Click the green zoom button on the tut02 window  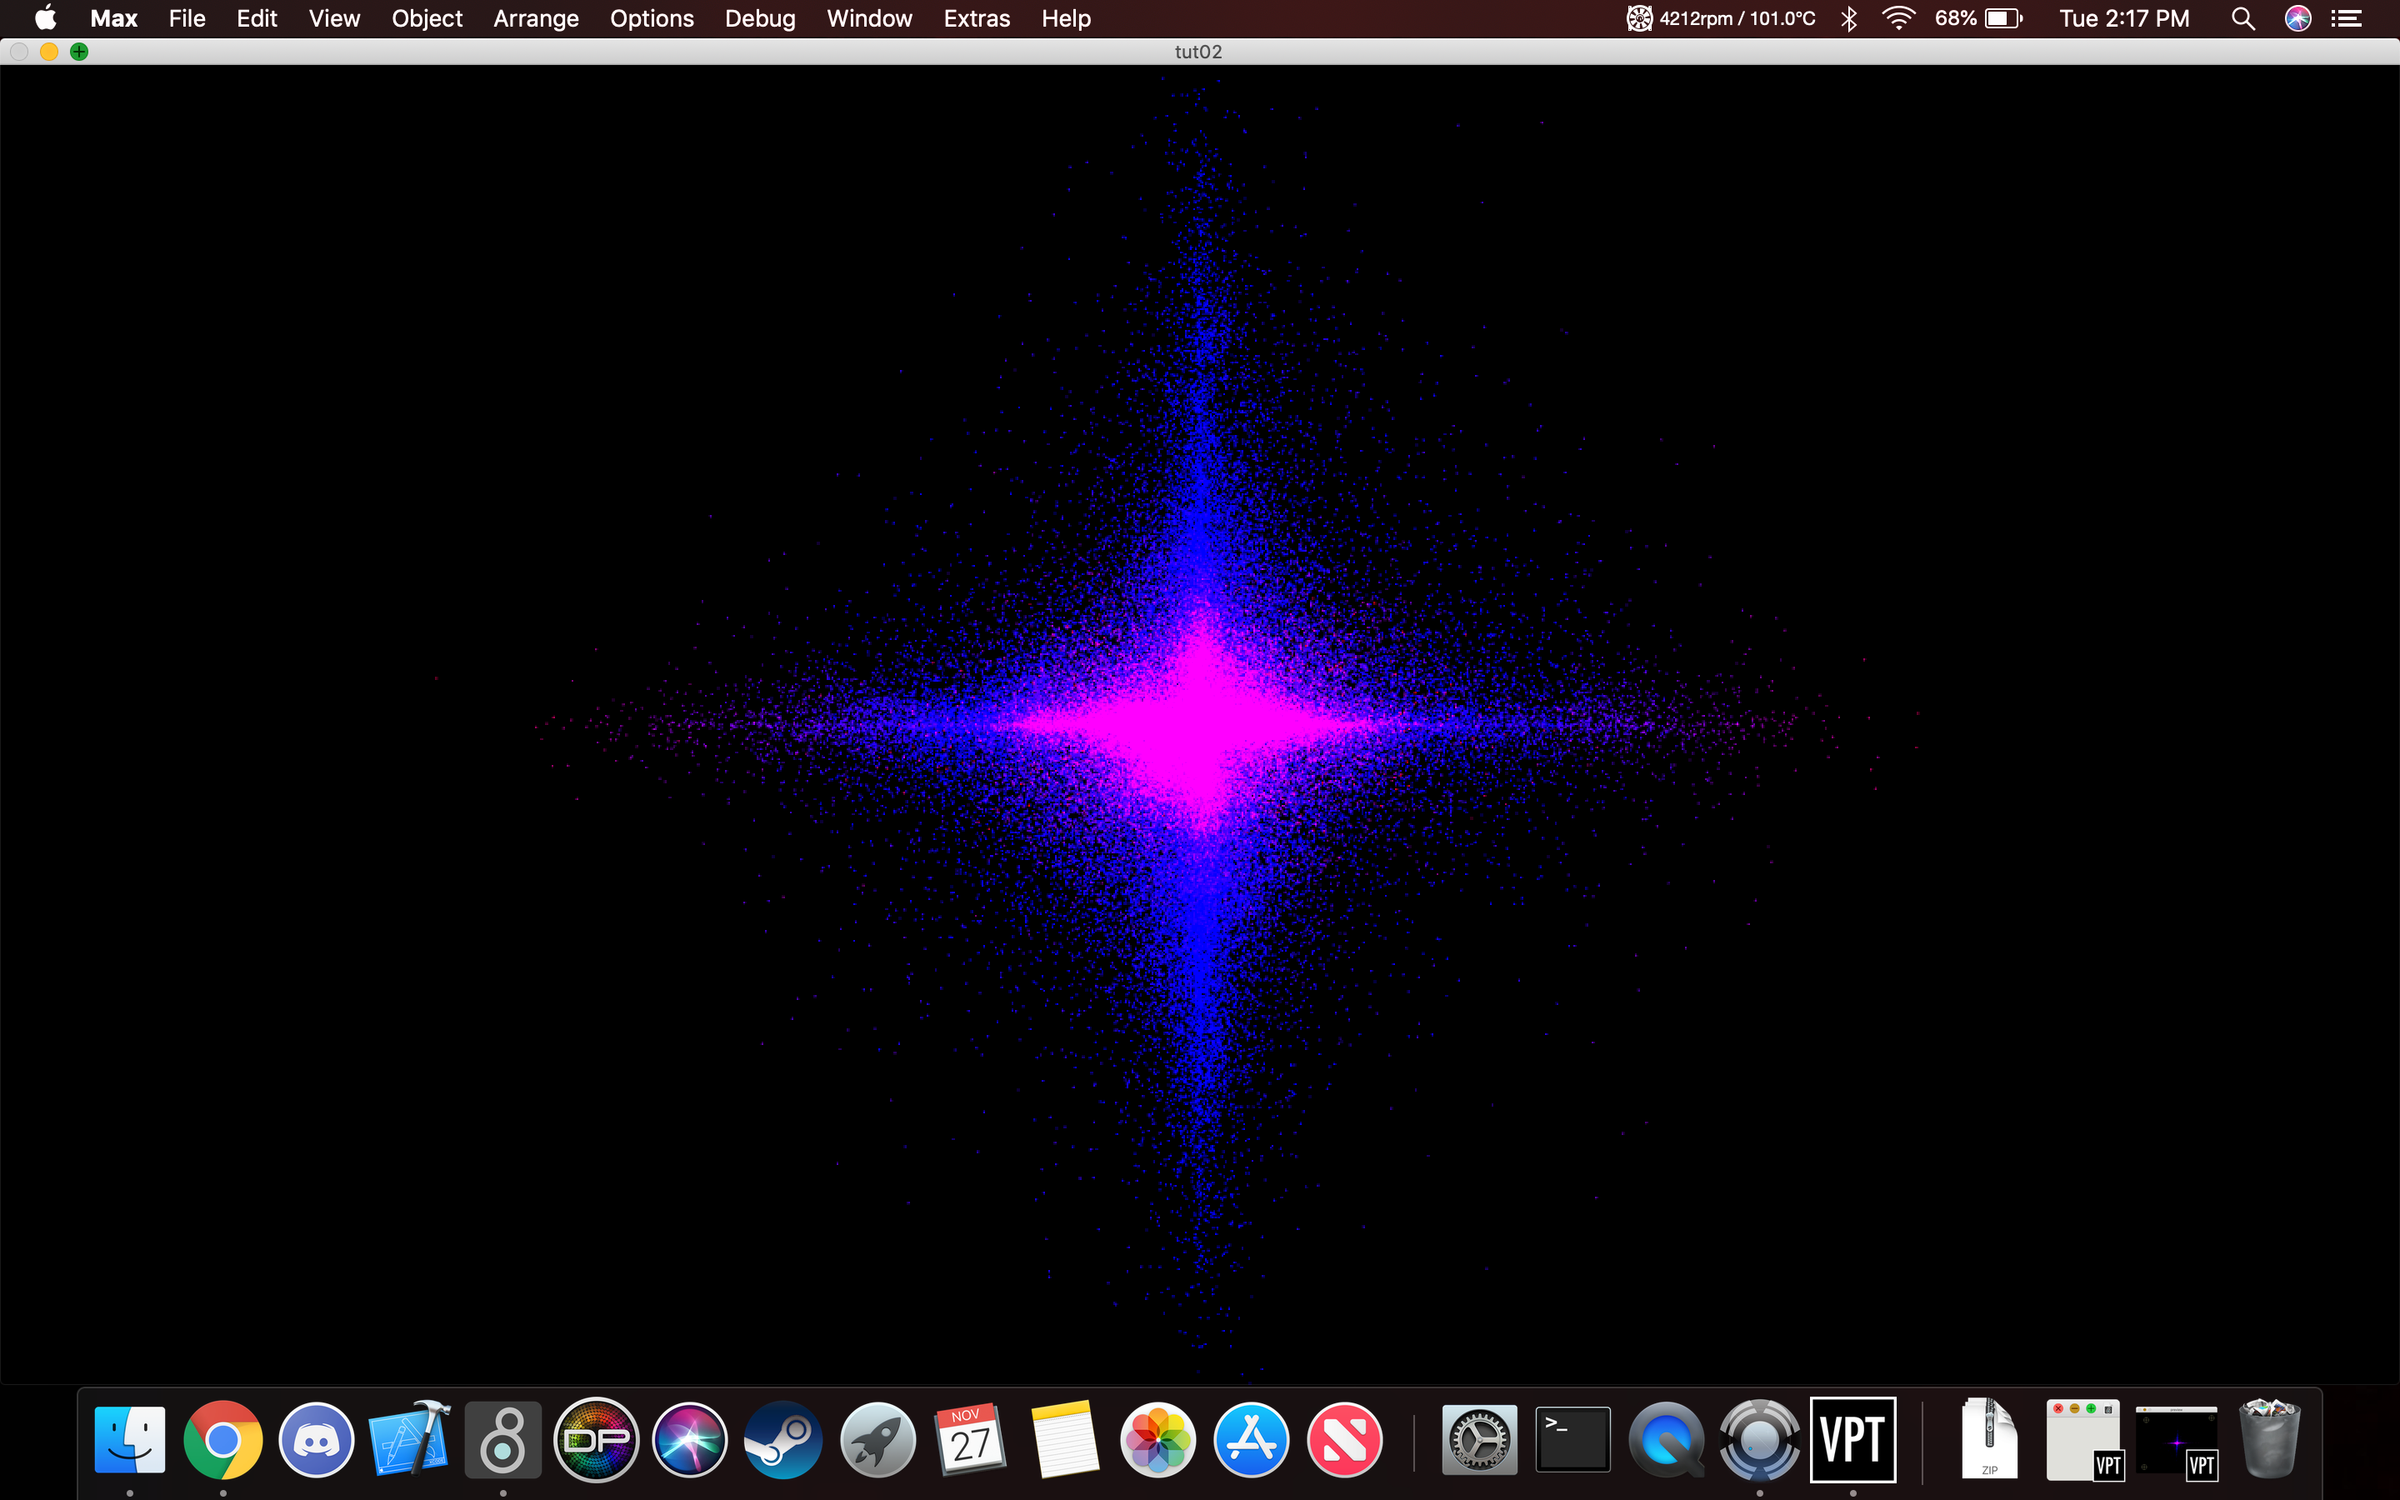tap(79, 51)
